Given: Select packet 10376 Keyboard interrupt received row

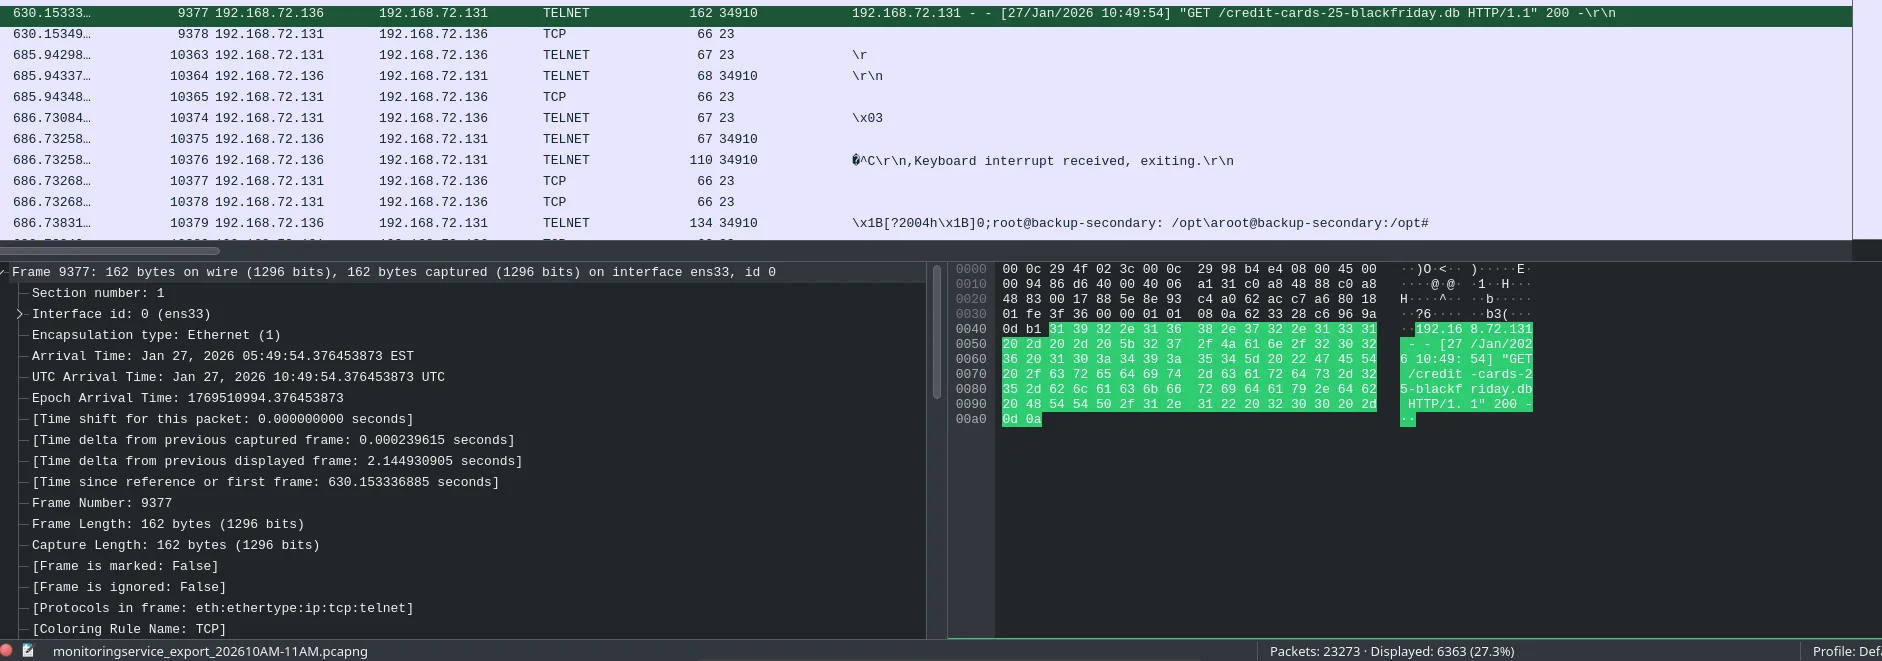Looking at the screenshot, I should tap(926, 160).
